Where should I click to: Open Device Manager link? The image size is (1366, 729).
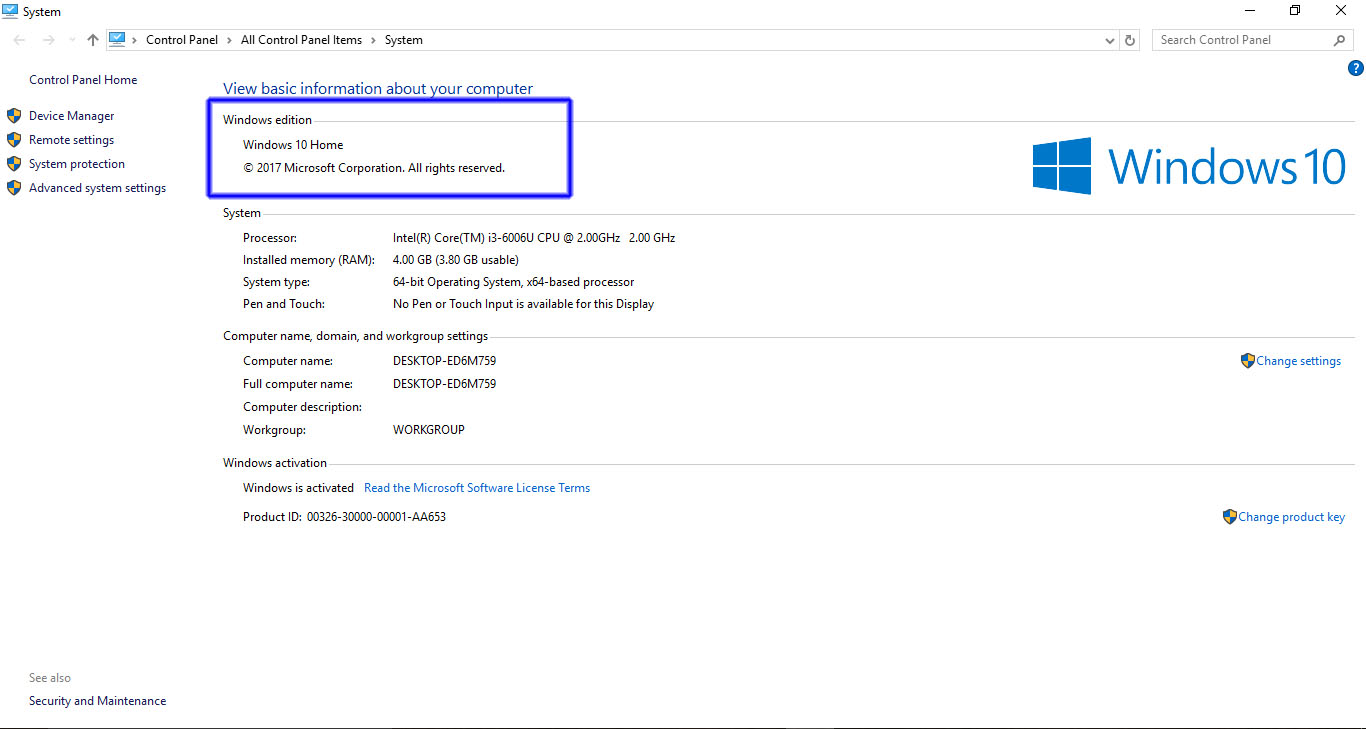pos(72,116)
